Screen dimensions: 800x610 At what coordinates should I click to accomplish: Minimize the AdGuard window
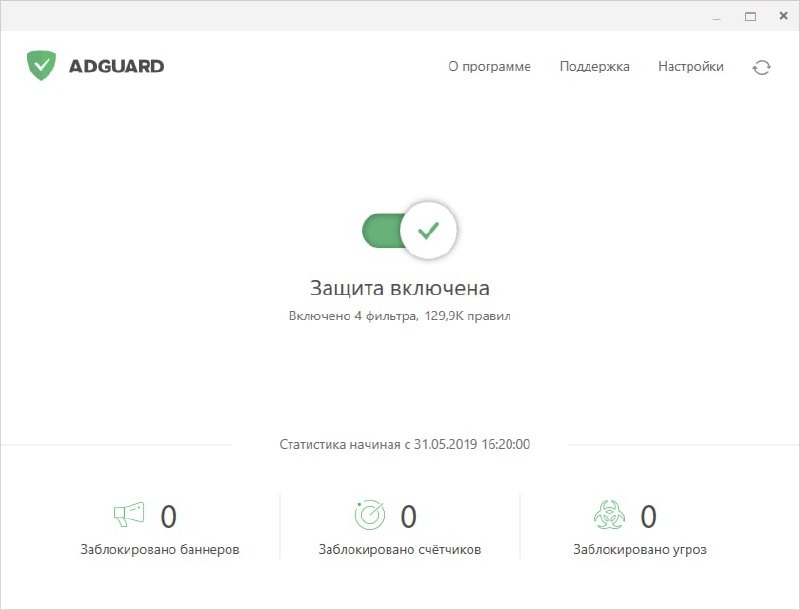[x=717, y=17]
